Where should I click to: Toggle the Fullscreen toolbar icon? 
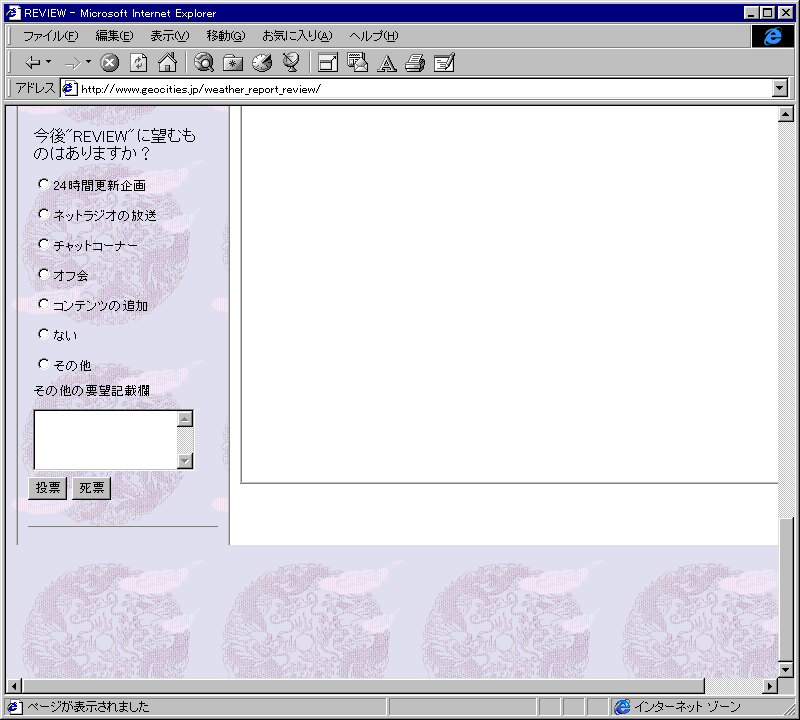[x=328, y=63]
